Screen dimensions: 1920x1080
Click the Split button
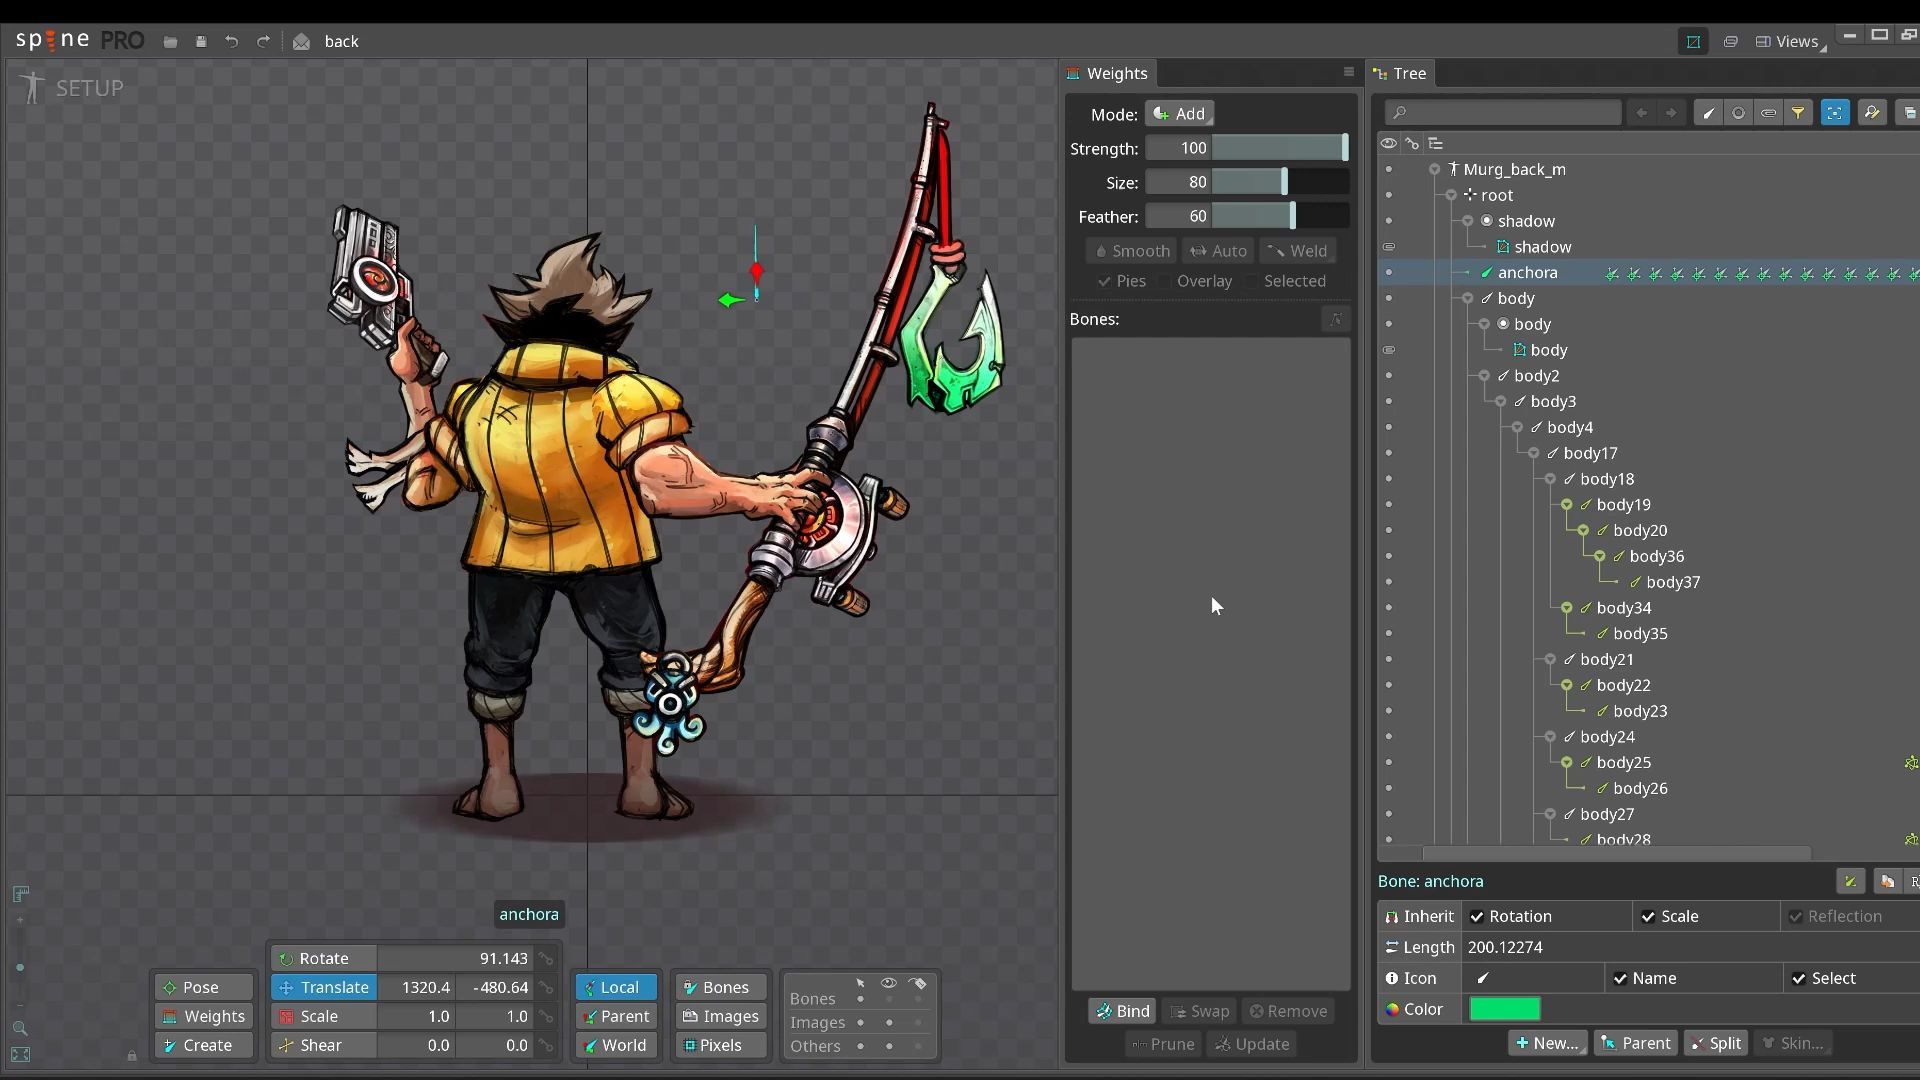click(1715, 1043)
